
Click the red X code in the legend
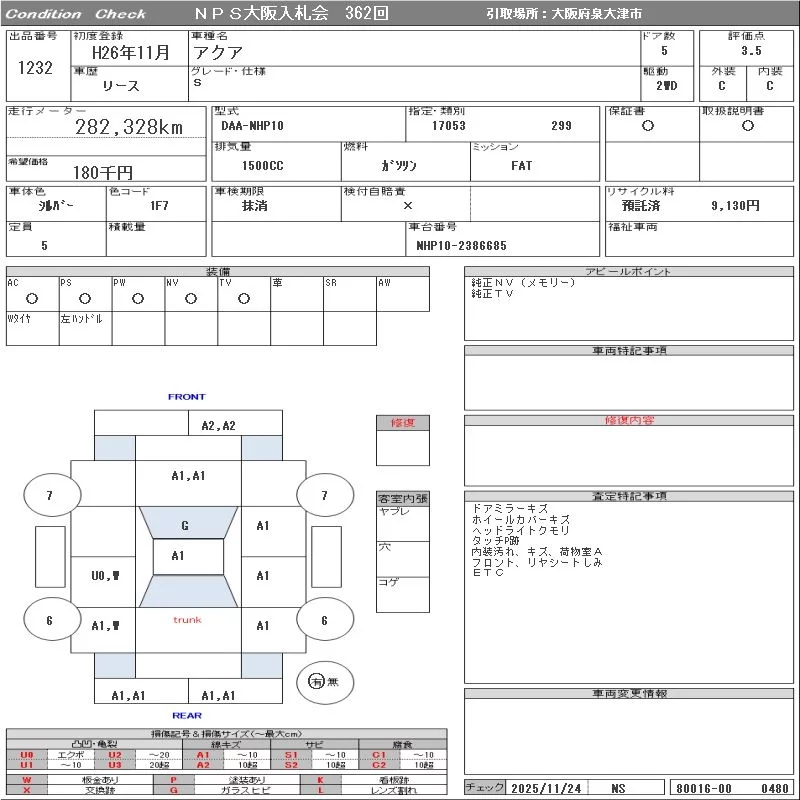[x=27, y=790]
